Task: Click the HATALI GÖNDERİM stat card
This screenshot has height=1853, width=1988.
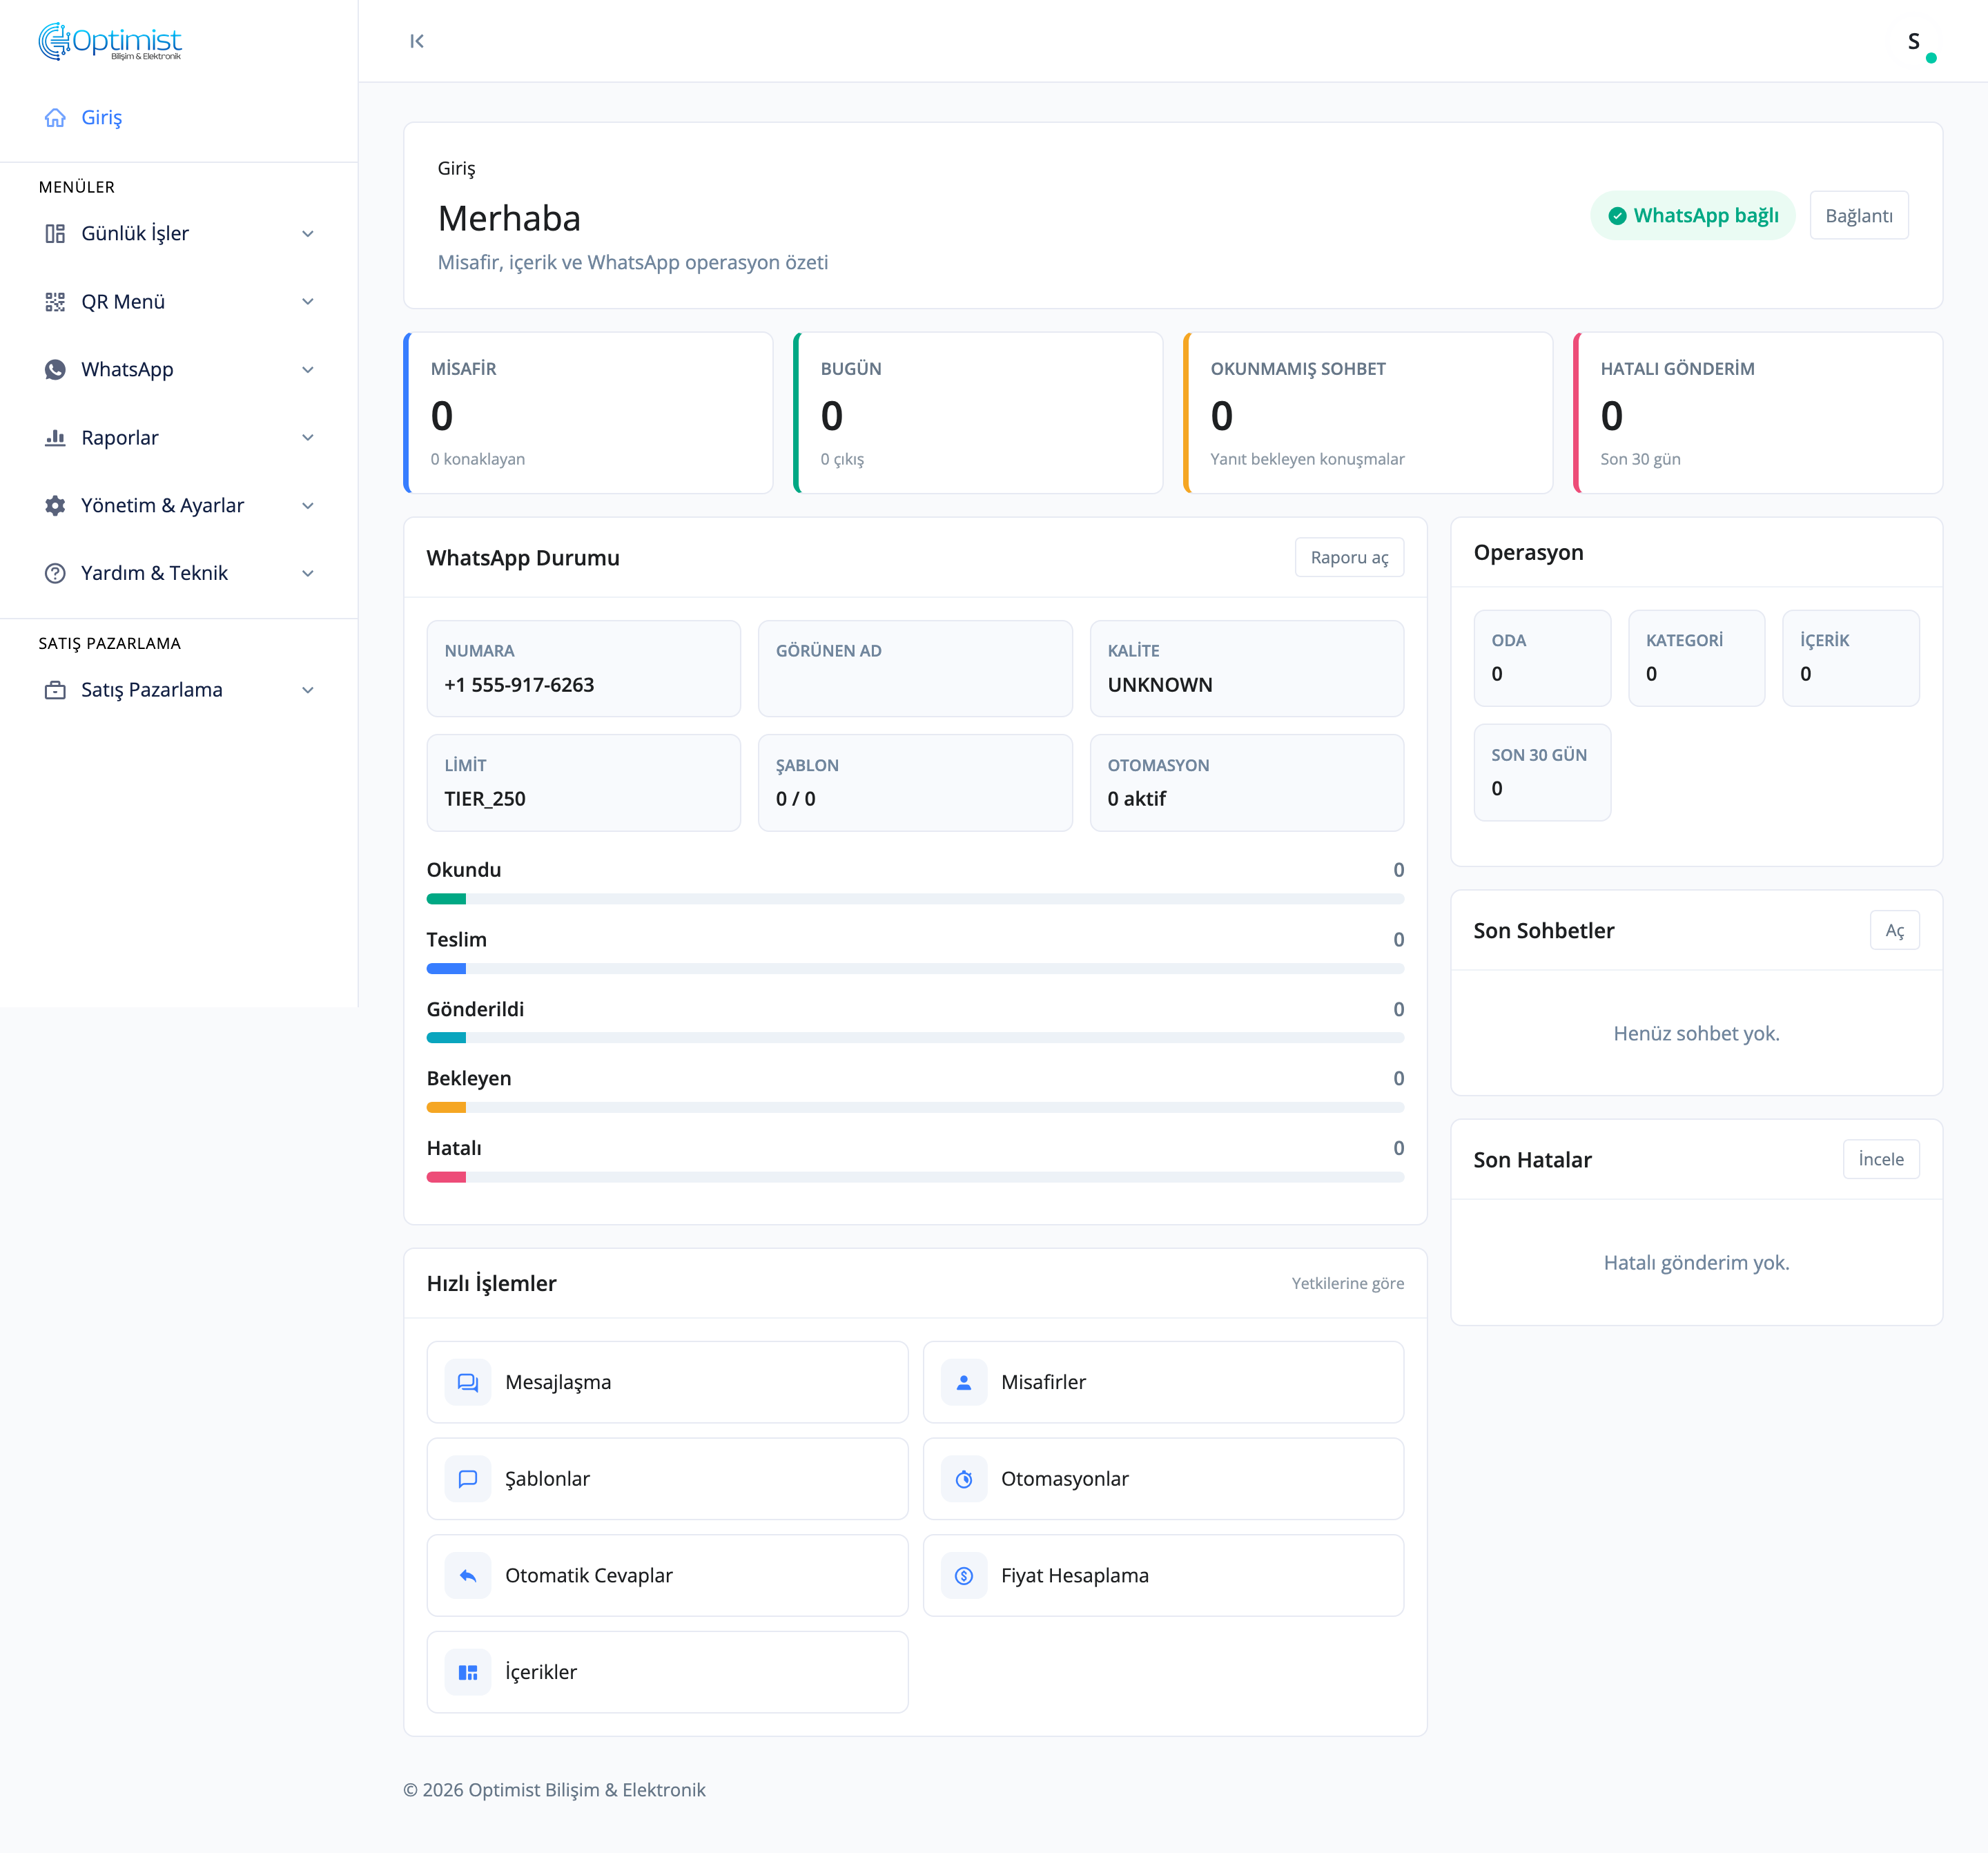Action: click(x=1757, y=413)
